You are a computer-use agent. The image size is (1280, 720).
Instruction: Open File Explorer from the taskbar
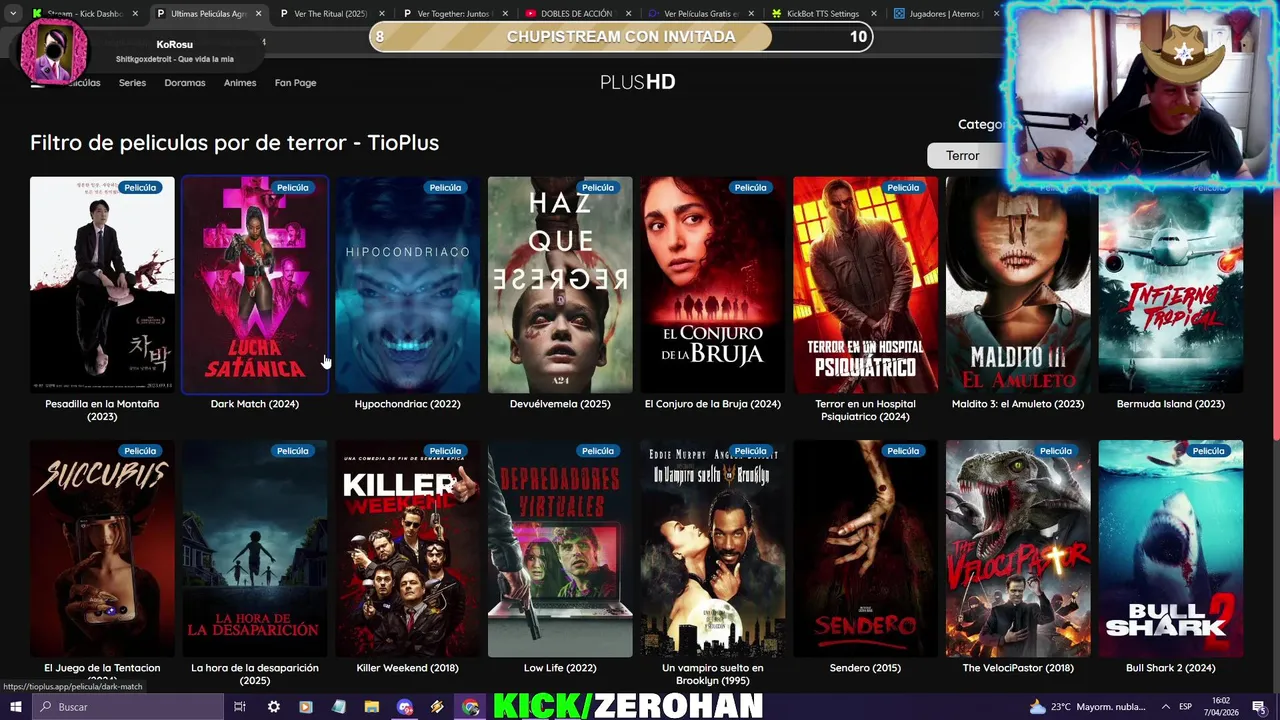coord(371,706)
